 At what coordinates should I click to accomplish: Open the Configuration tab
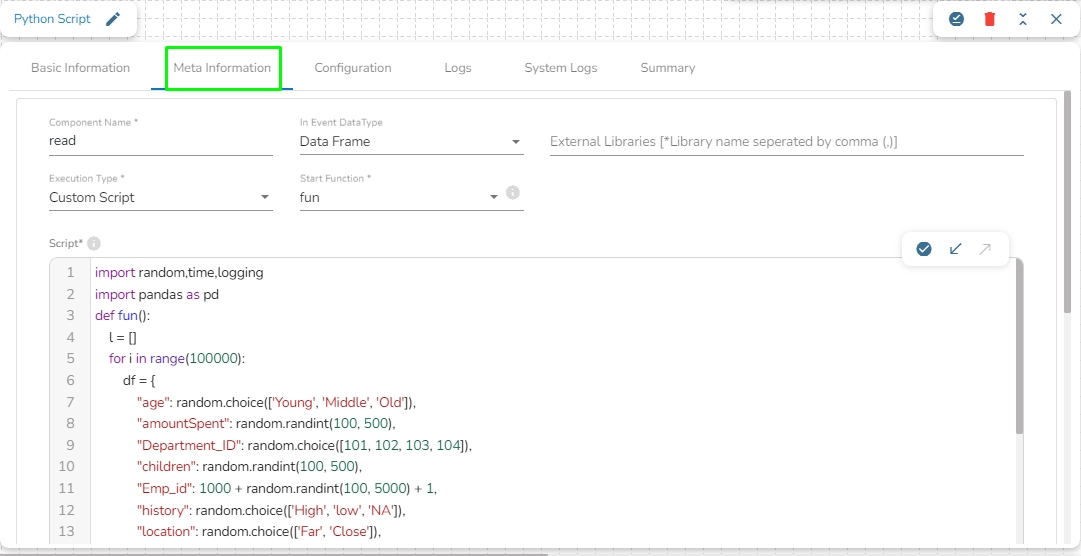coord(353,68)
